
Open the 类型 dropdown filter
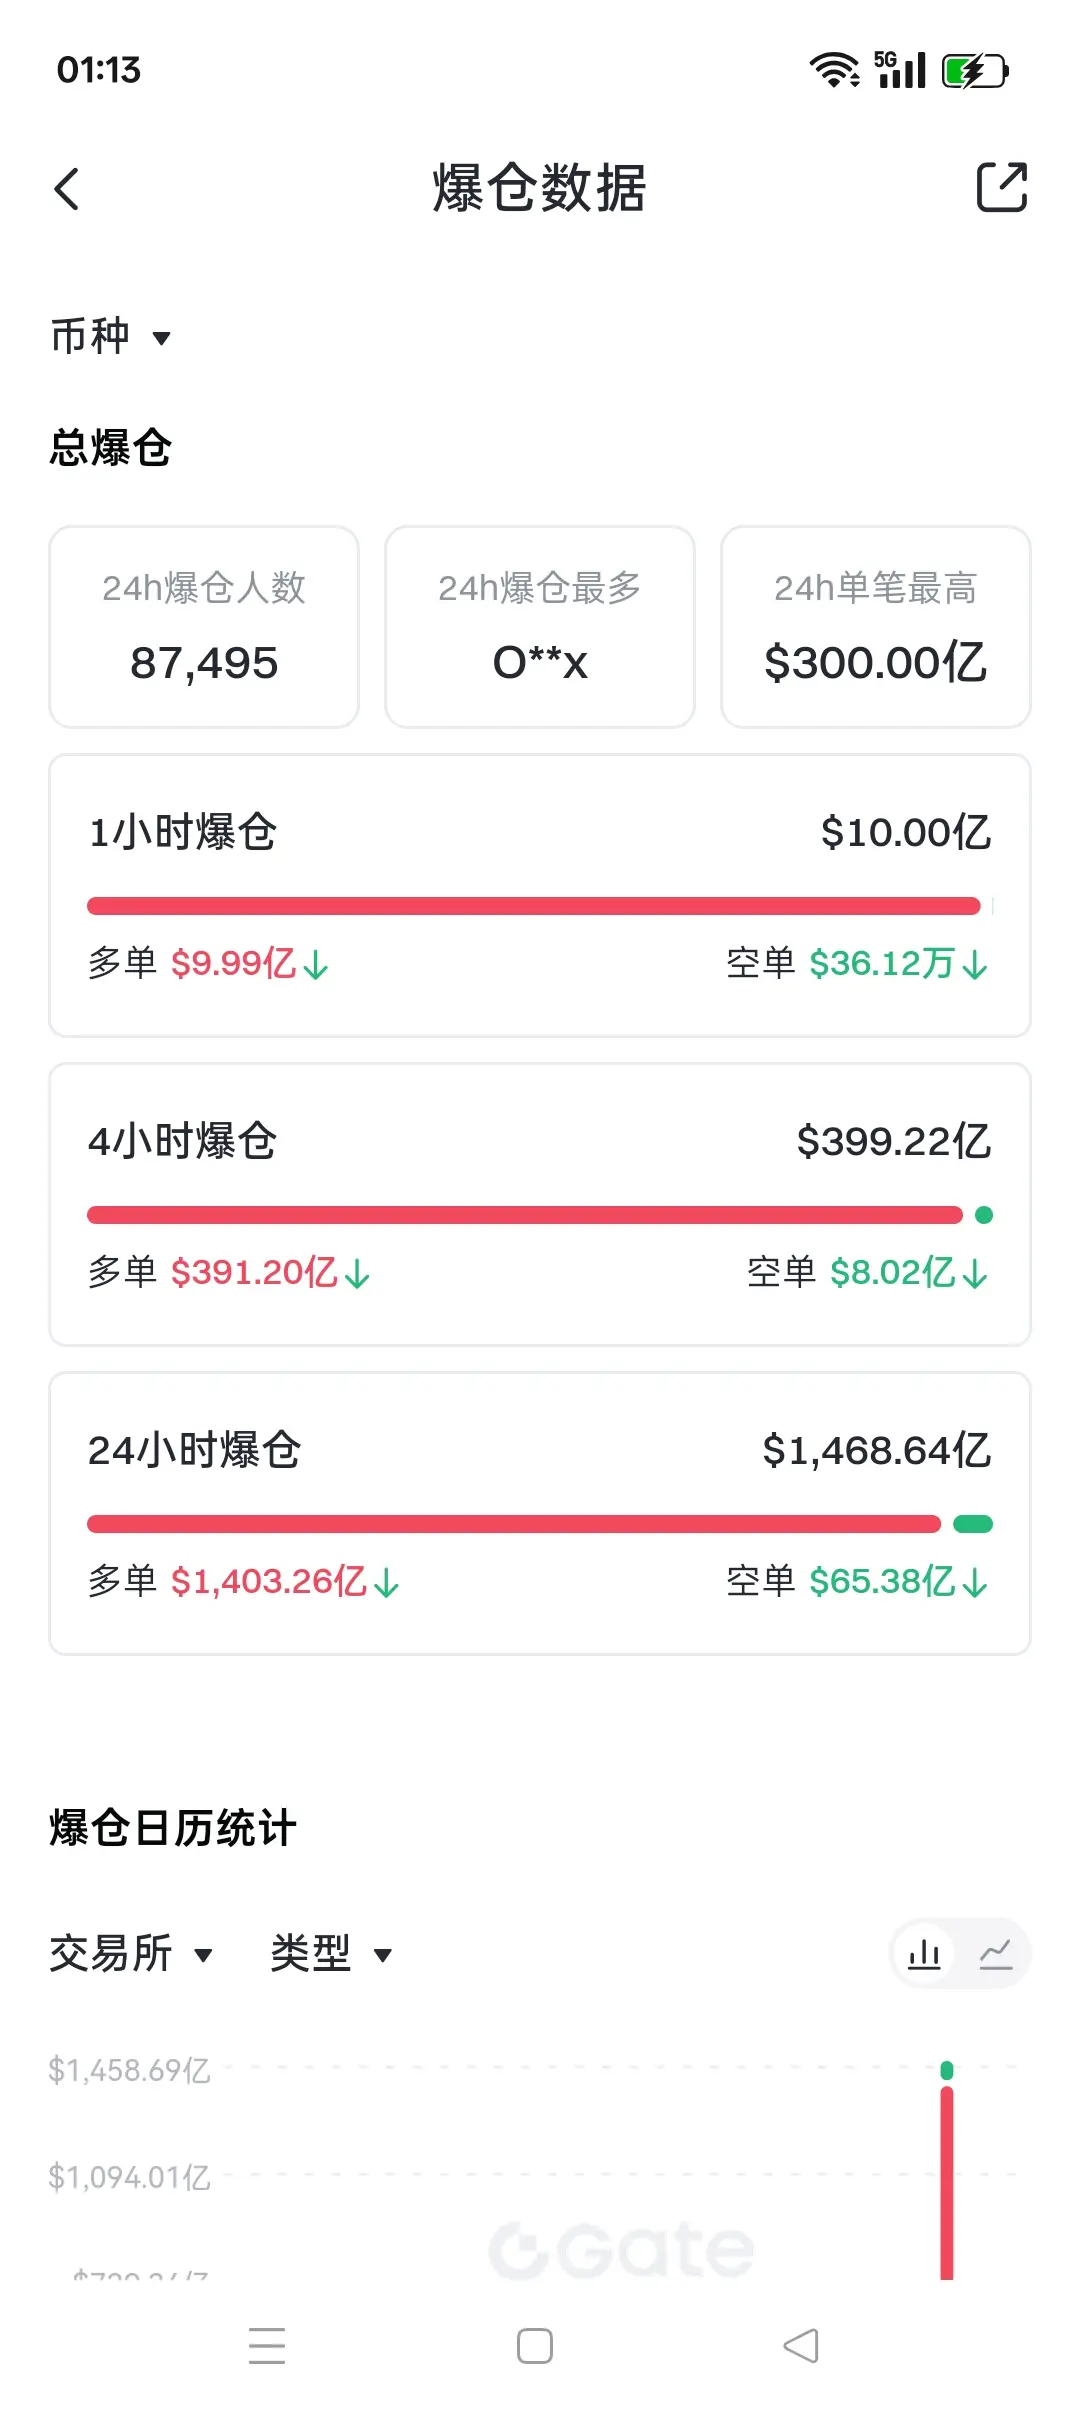pos(331,1953)
